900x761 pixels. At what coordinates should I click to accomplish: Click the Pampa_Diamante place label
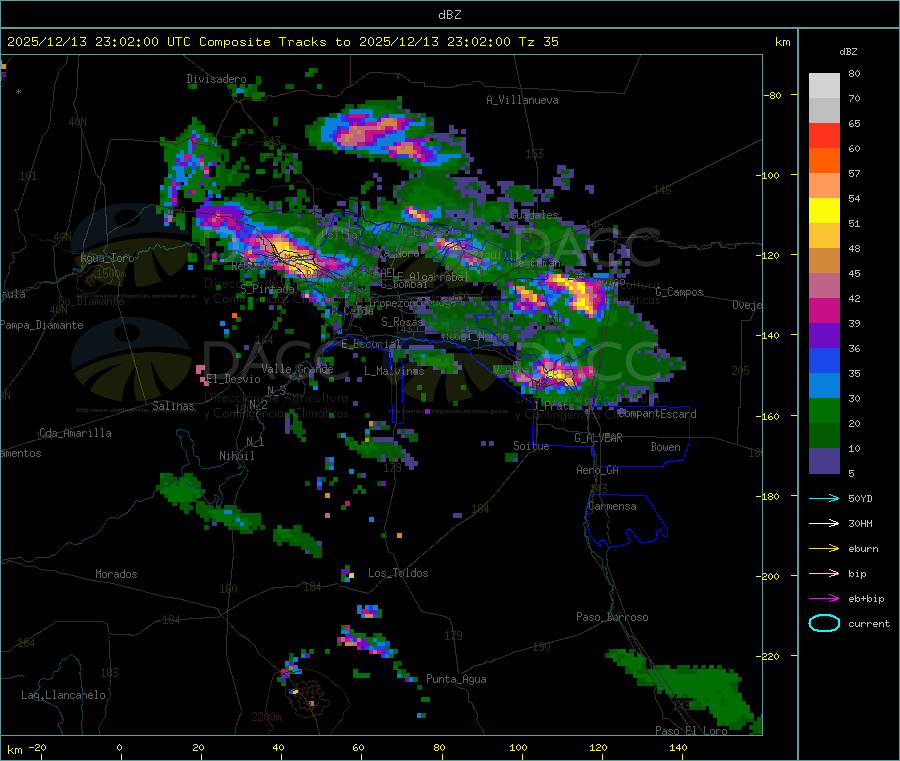pyautogui.click(x=42, y=325)
